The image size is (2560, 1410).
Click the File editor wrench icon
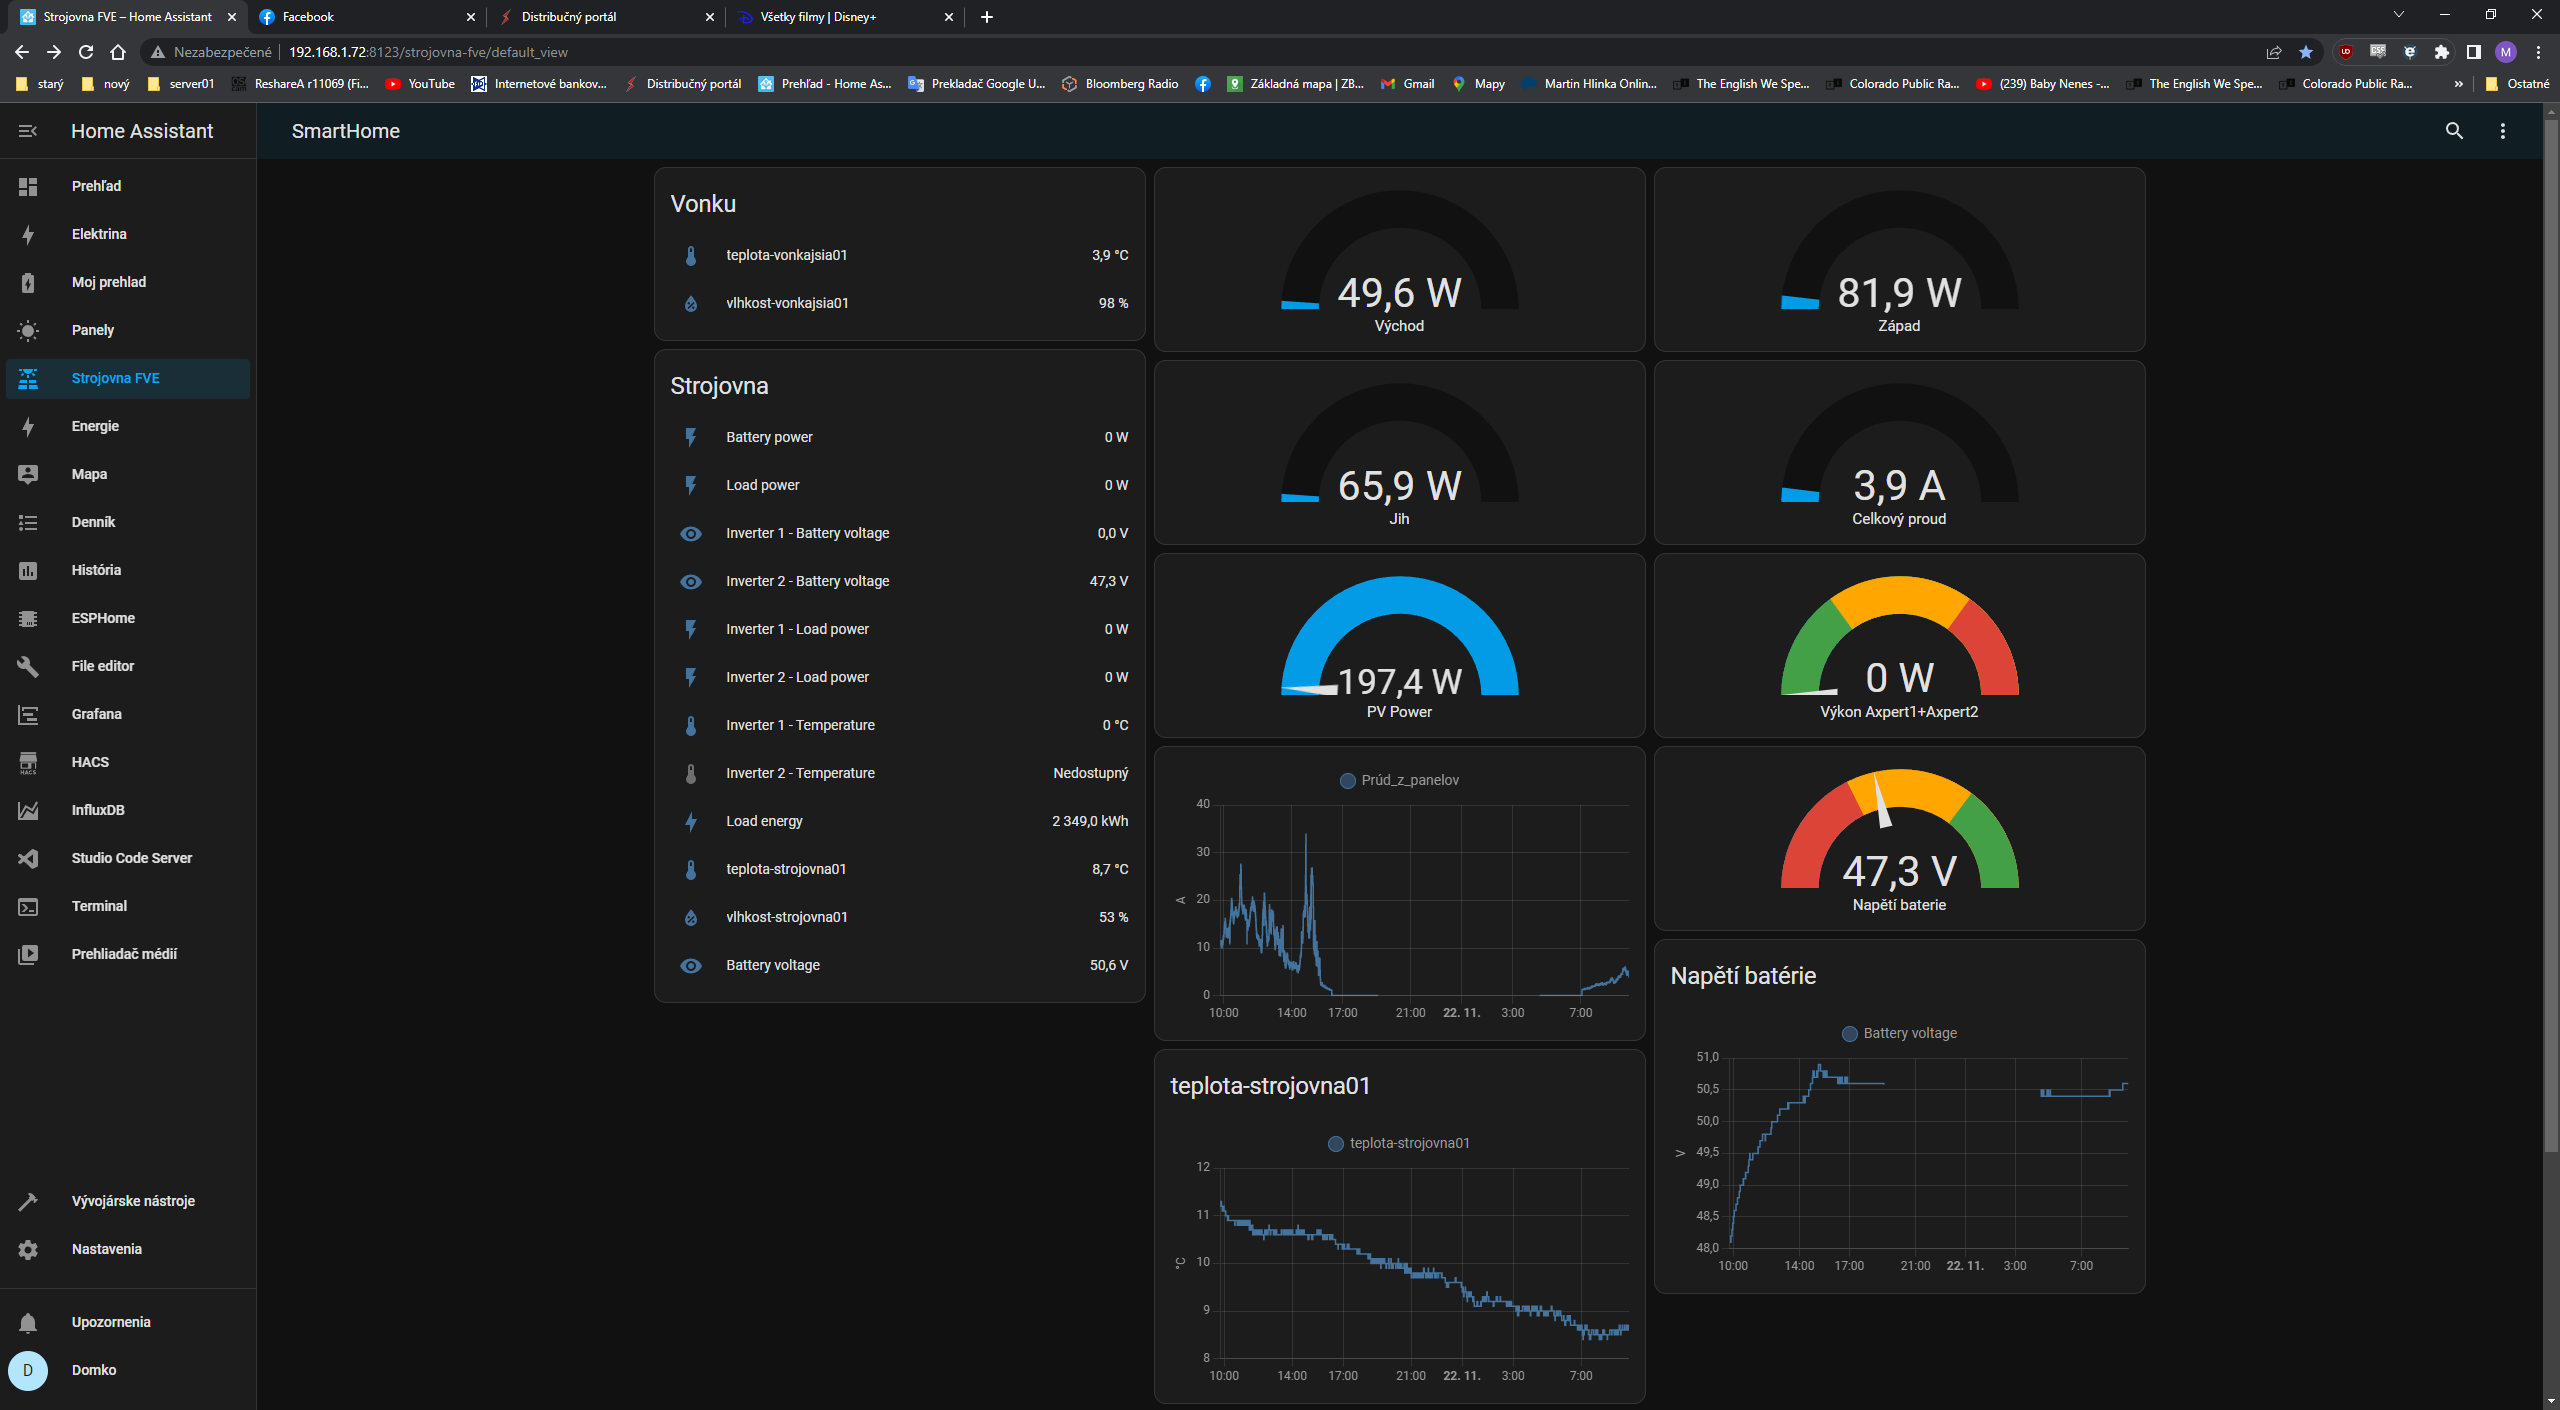(x=28, y=666)
